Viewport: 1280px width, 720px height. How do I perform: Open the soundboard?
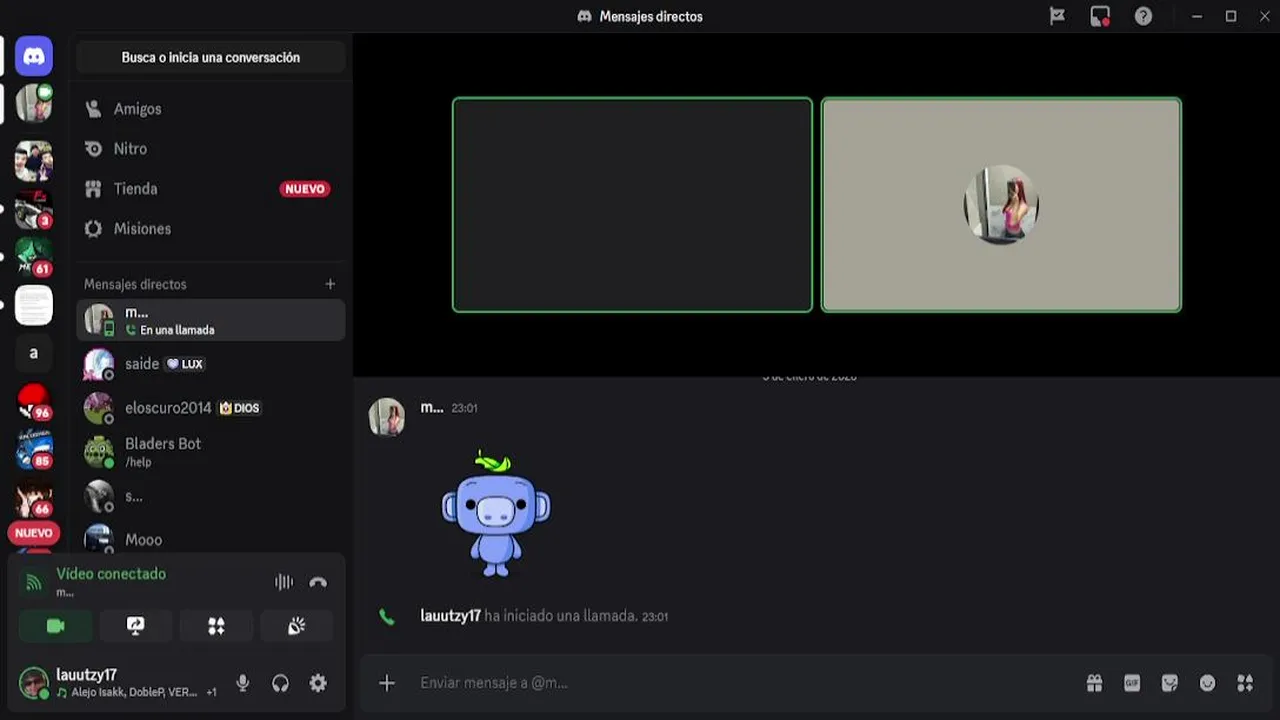(296, 626)
